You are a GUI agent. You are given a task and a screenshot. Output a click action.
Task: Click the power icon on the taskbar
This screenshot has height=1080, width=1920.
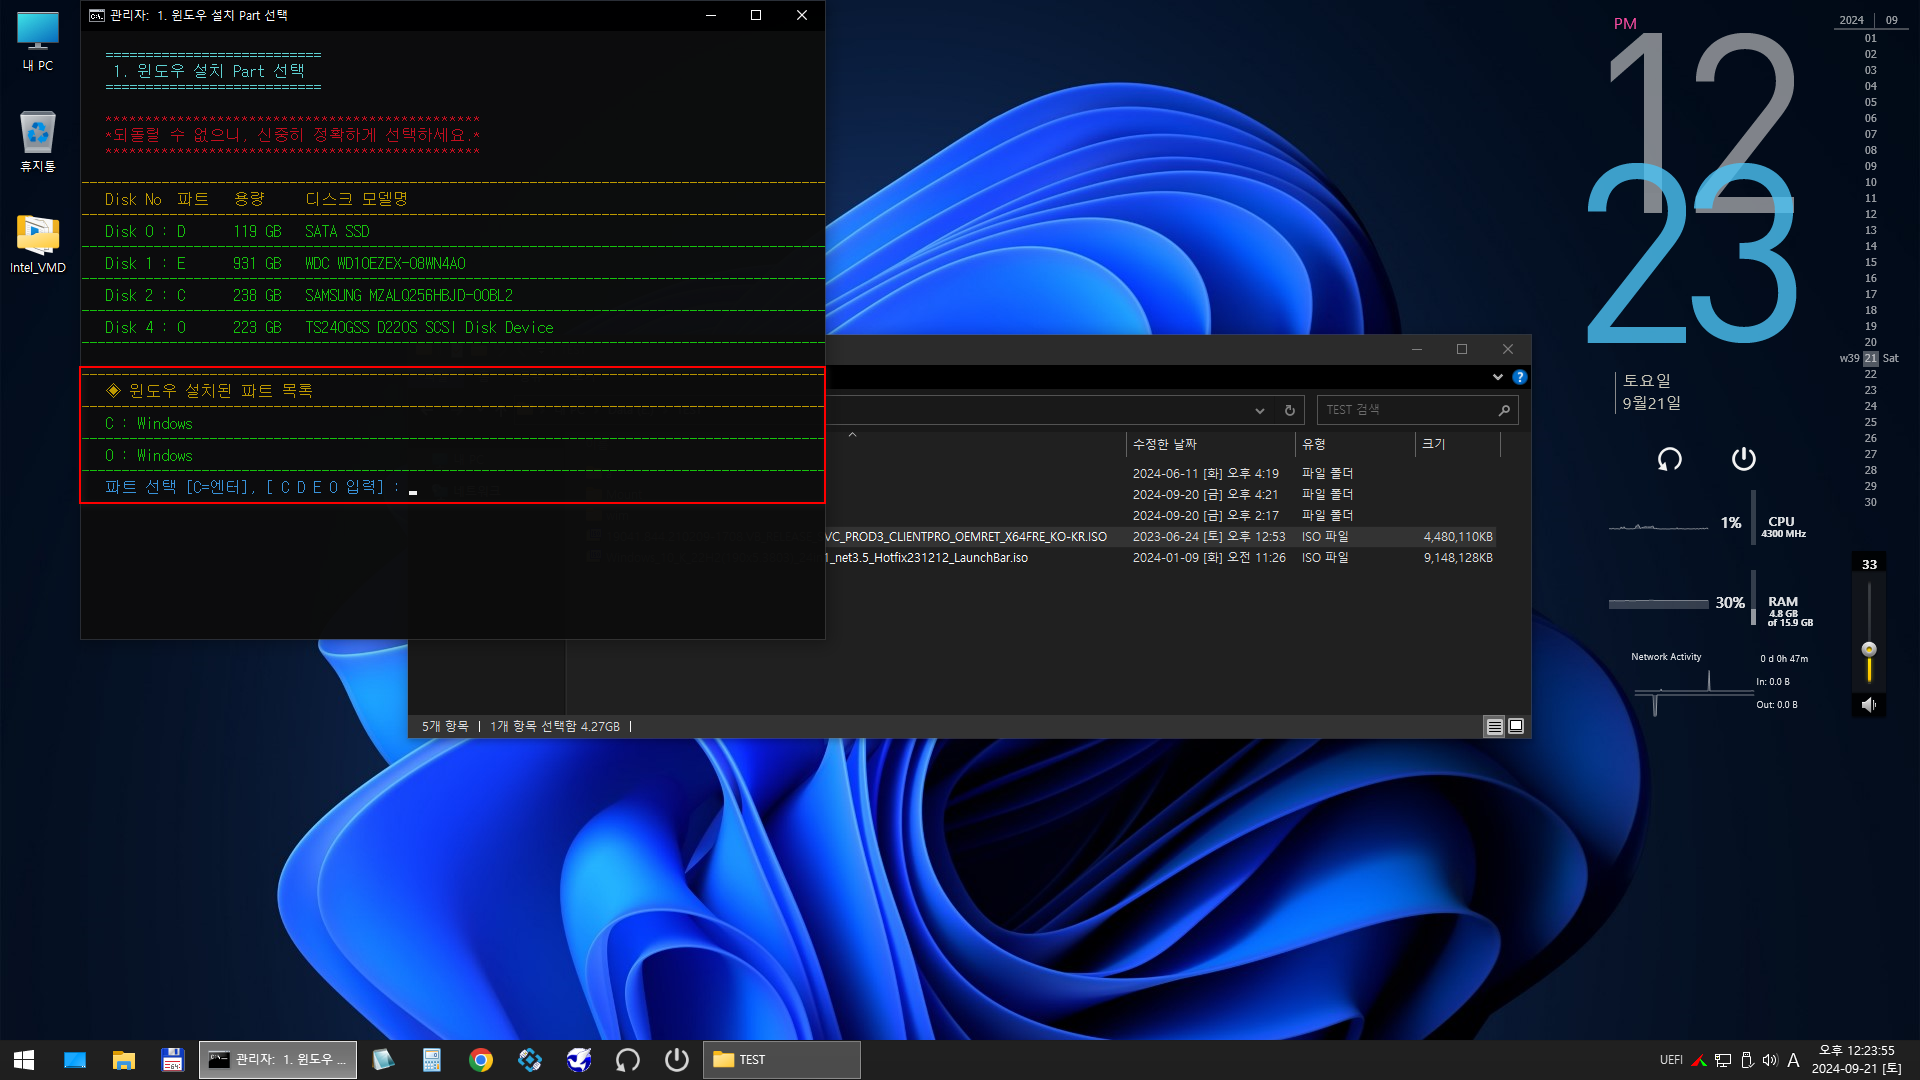point(677,1060)
